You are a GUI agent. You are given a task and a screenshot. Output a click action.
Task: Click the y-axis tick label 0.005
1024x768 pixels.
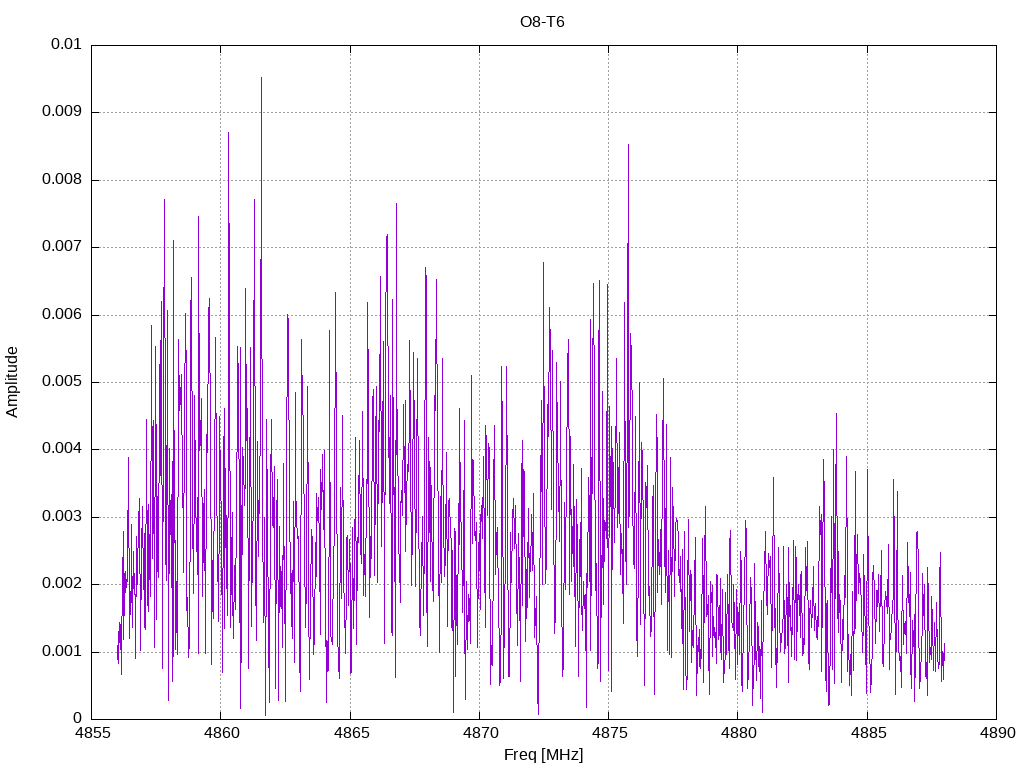point(62,381)
